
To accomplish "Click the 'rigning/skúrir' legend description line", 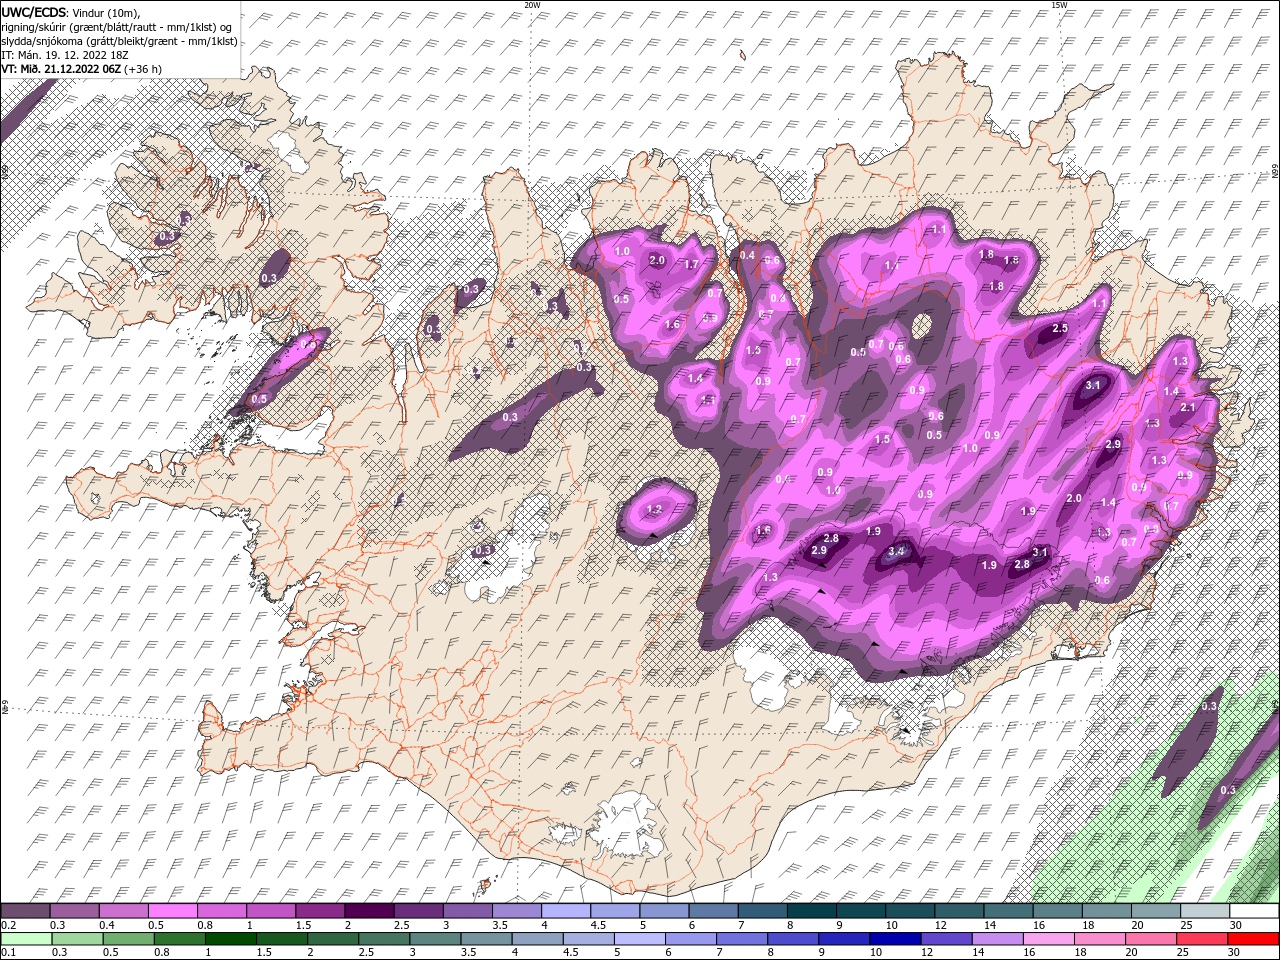I will pyautogui.click(x=118, y=27).
